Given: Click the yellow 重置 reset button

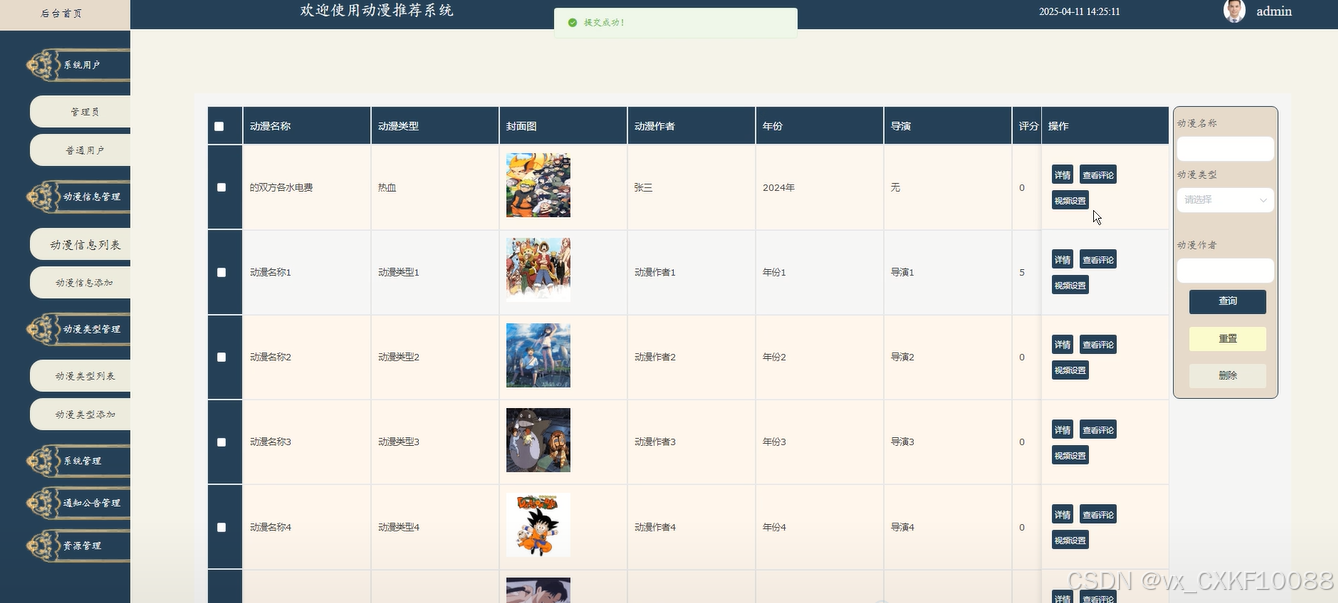Looking at the screenshot, I should [x=1227, y=339].
